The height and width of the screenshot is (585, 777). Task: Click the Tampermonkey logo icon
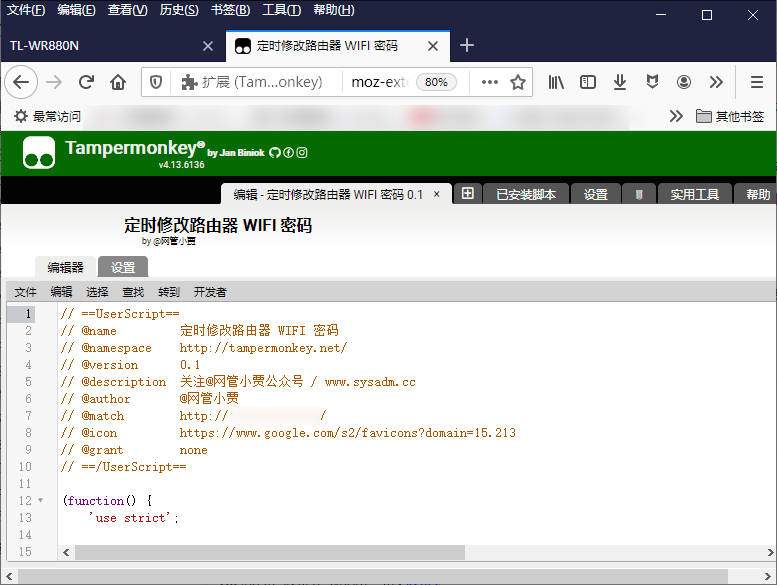39,153
